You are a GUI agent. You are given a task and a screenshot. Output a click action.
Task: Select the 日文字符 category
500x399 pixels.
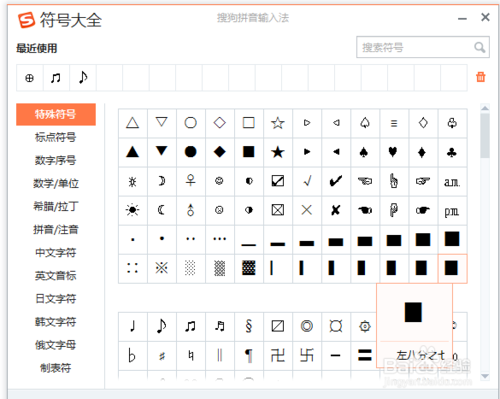pyautogui.click(x=56, y=299)
